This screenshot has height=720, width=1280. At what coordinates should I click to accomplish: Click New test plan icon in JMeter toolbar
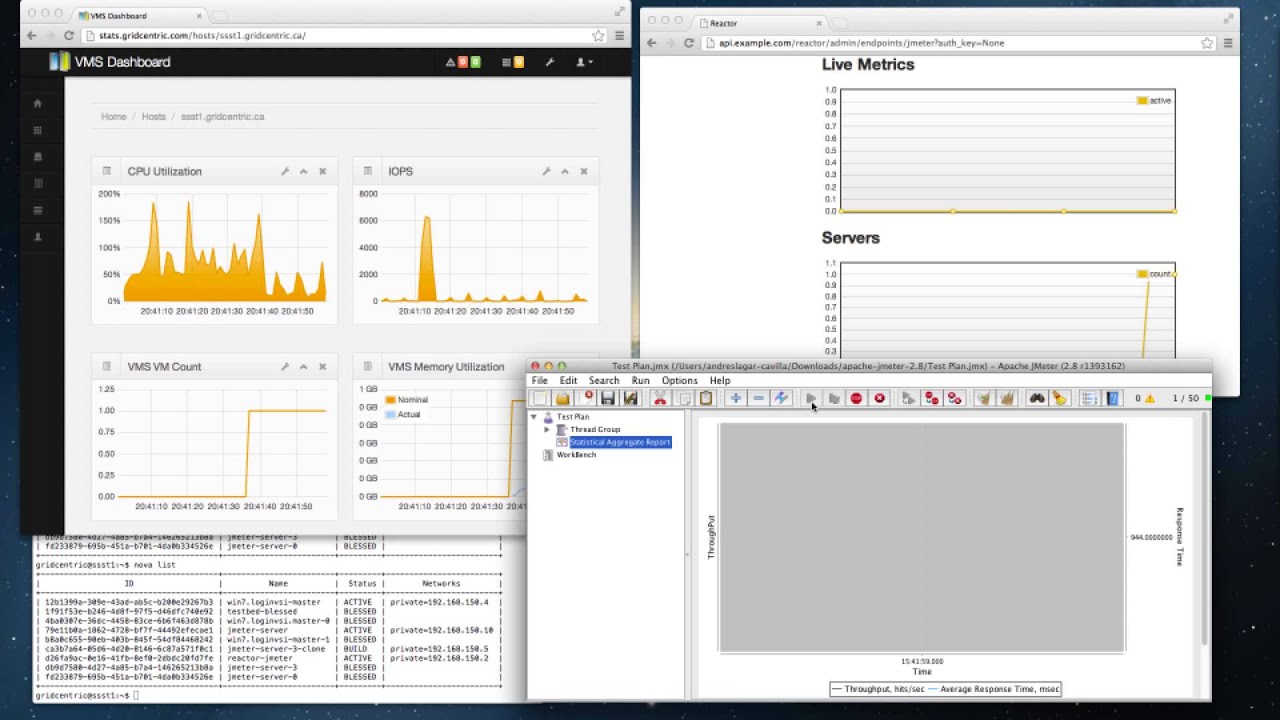point(539,398)
